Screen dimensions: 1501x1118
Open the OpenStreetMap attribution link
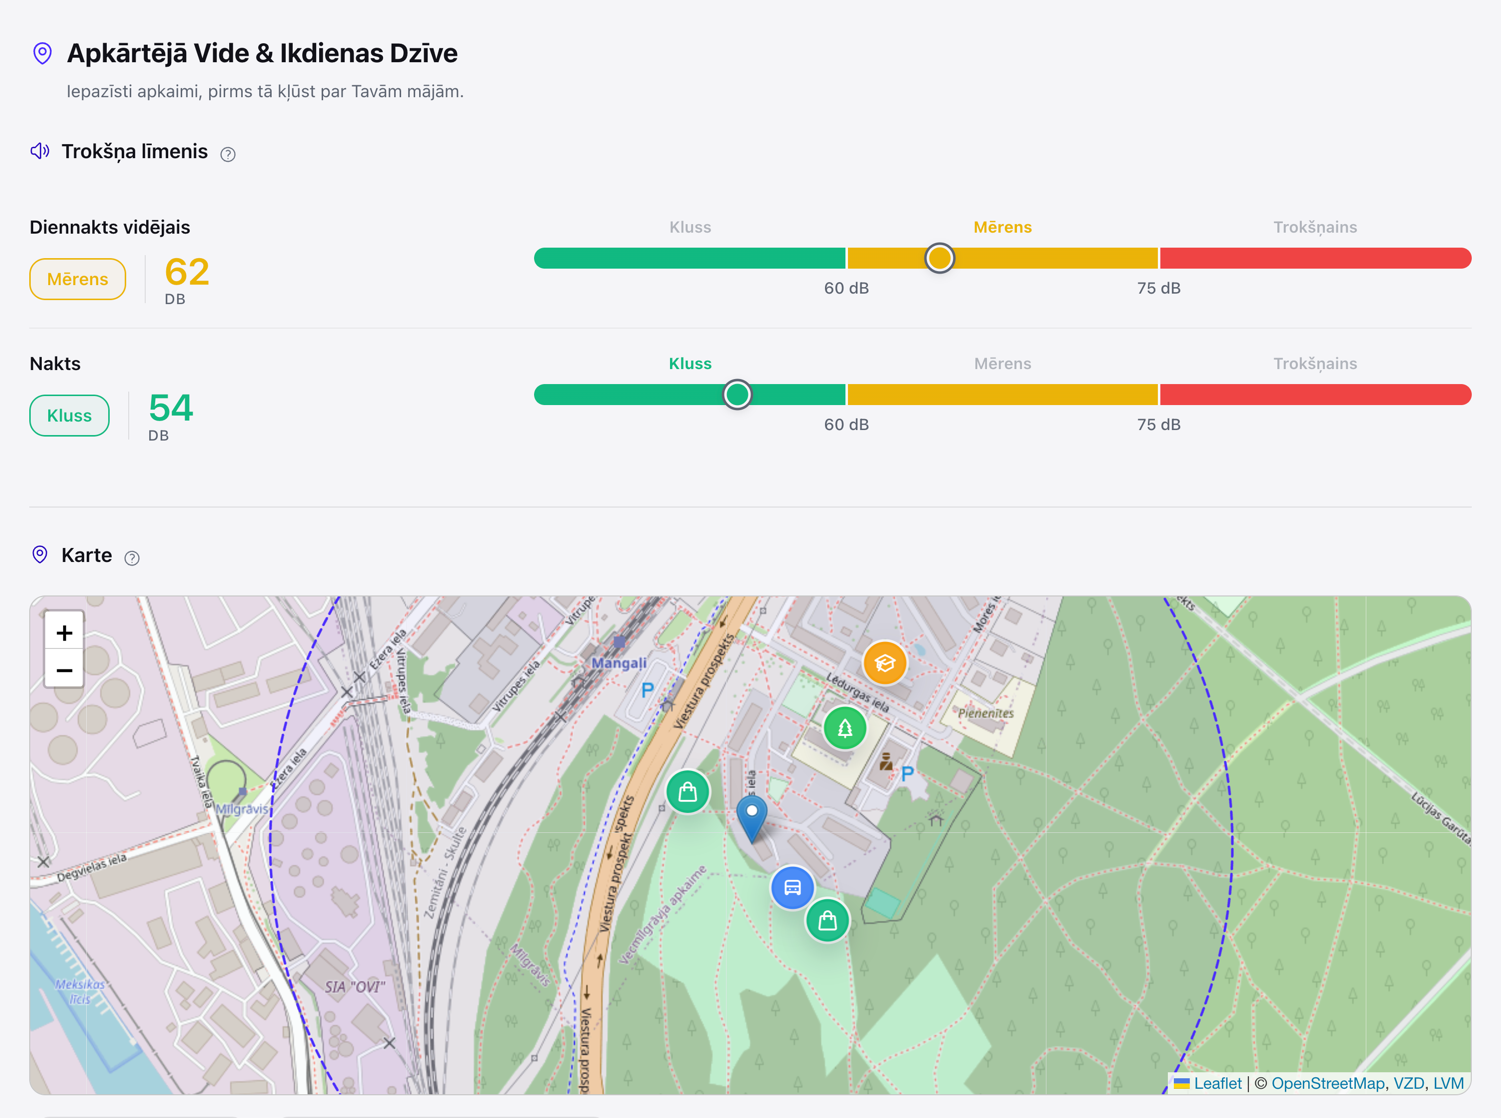coord(1327,1083)
